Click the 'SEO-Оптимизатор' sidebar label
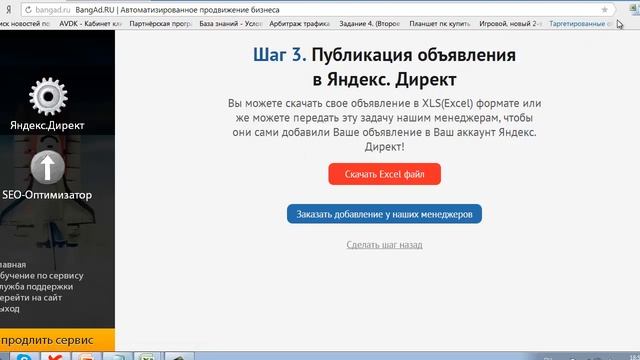Screen dimensions: 640x360 pos(47,195)
